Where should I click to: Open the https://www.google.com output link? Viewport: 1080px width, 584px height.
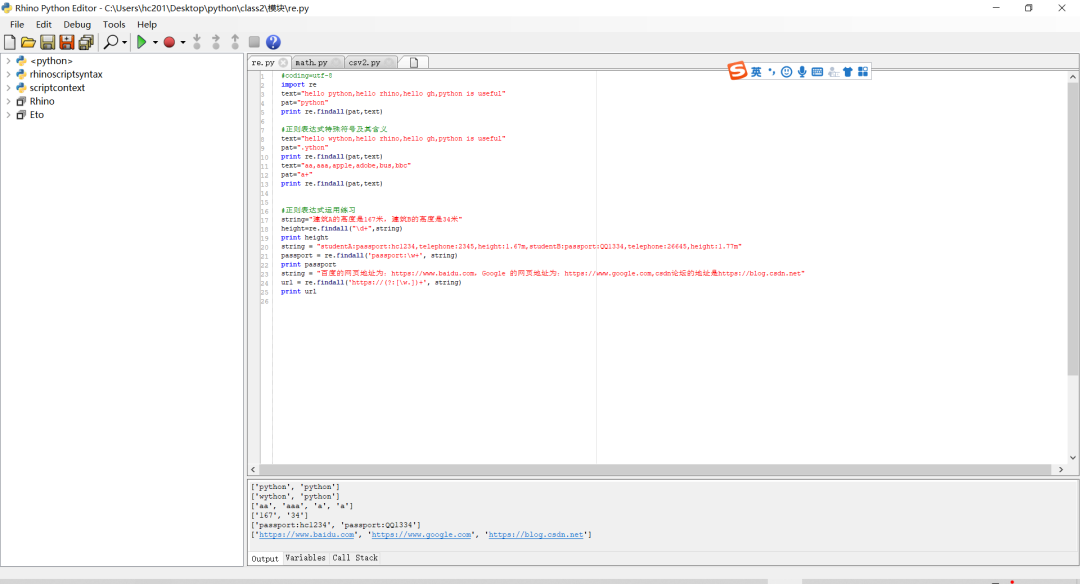[422, 534]
